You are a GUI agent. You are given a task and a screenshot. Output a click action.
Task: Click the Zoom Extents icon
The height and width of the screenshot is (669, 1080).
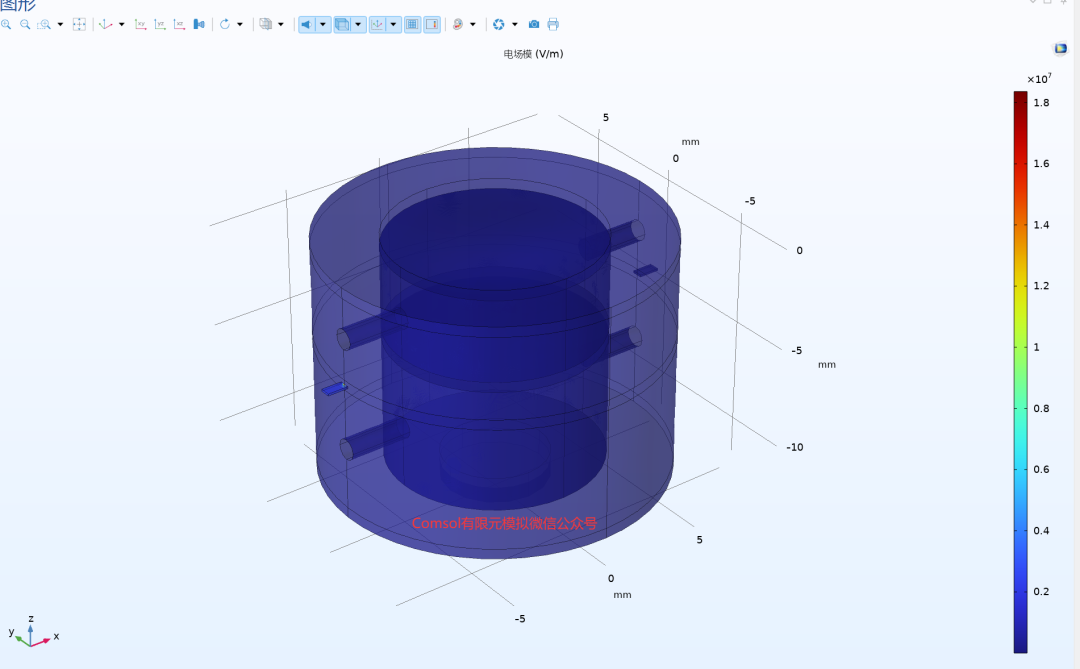tap(79, 25)
